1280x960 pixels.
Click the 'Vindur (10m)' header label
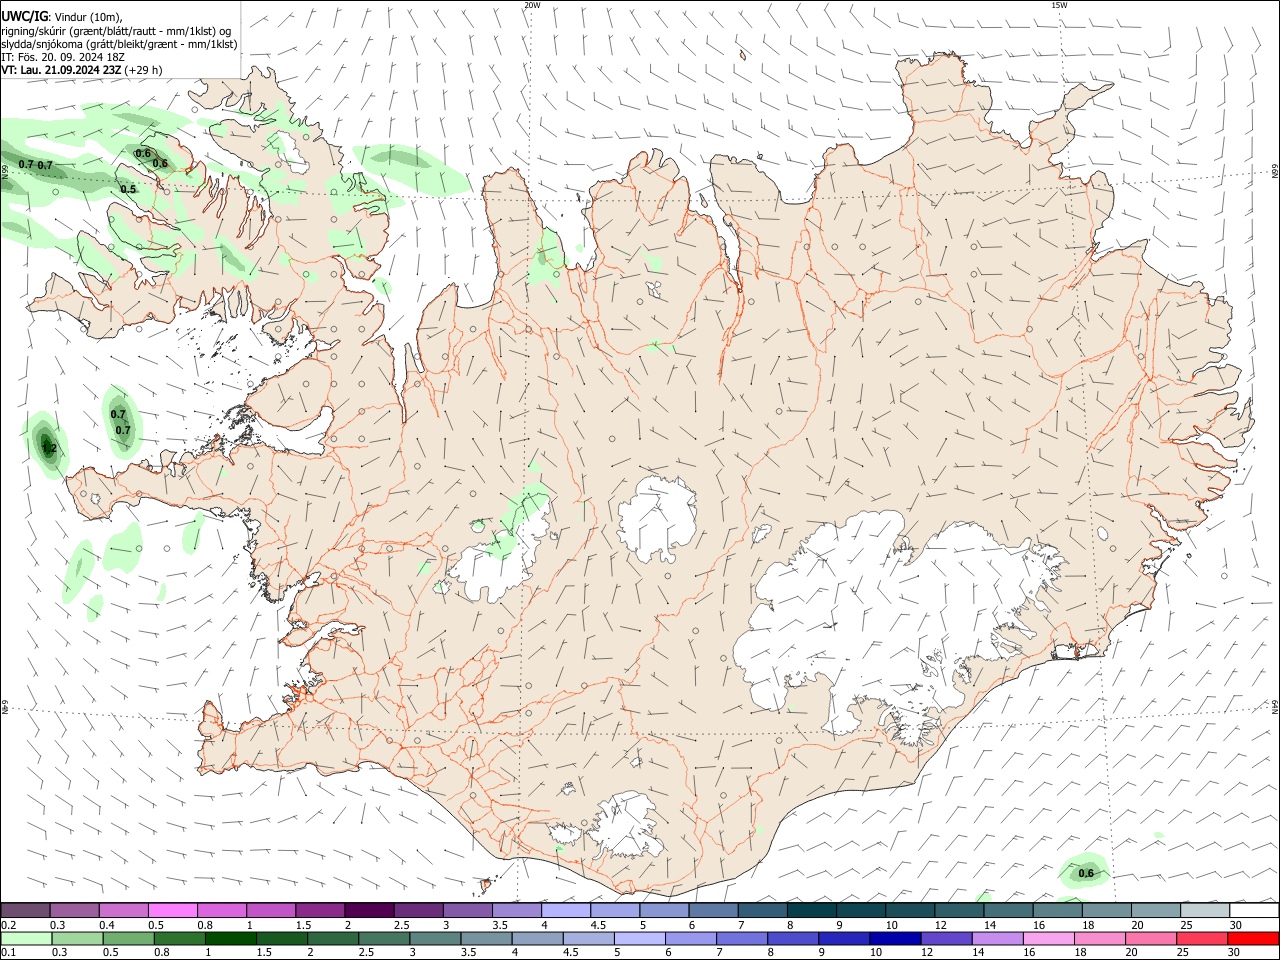[x=89, y=17]
